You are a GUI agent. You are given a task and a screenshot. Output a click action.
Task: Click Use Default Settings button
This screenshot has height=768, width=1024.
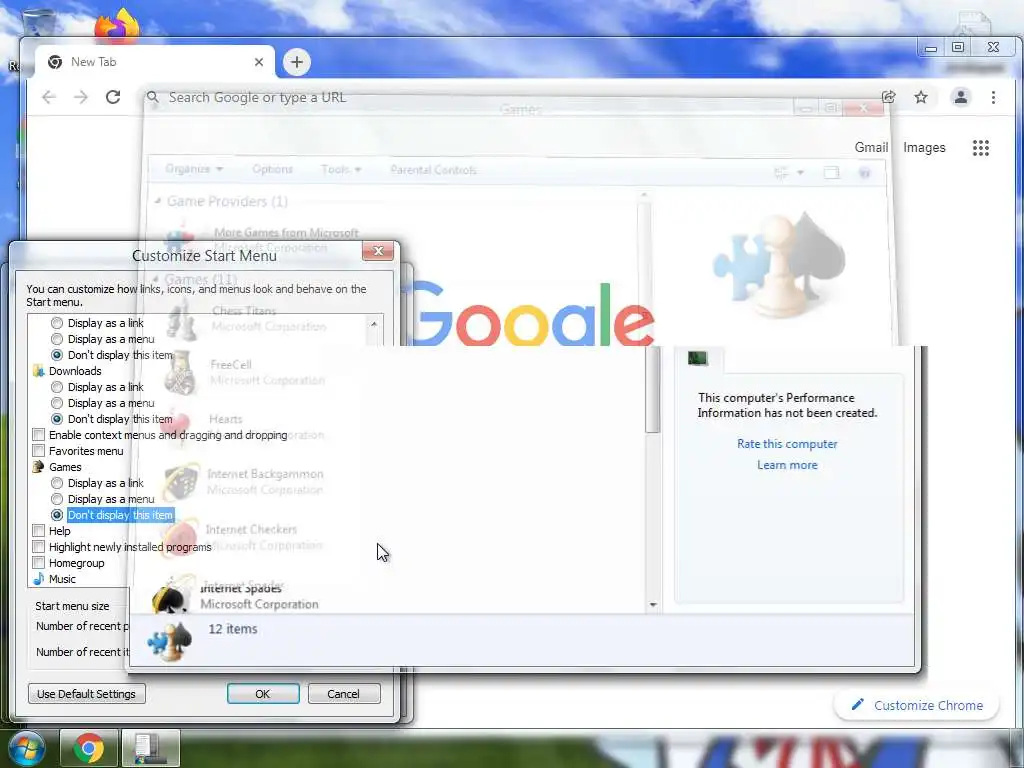pyautogui.click(x=87, y=694)
